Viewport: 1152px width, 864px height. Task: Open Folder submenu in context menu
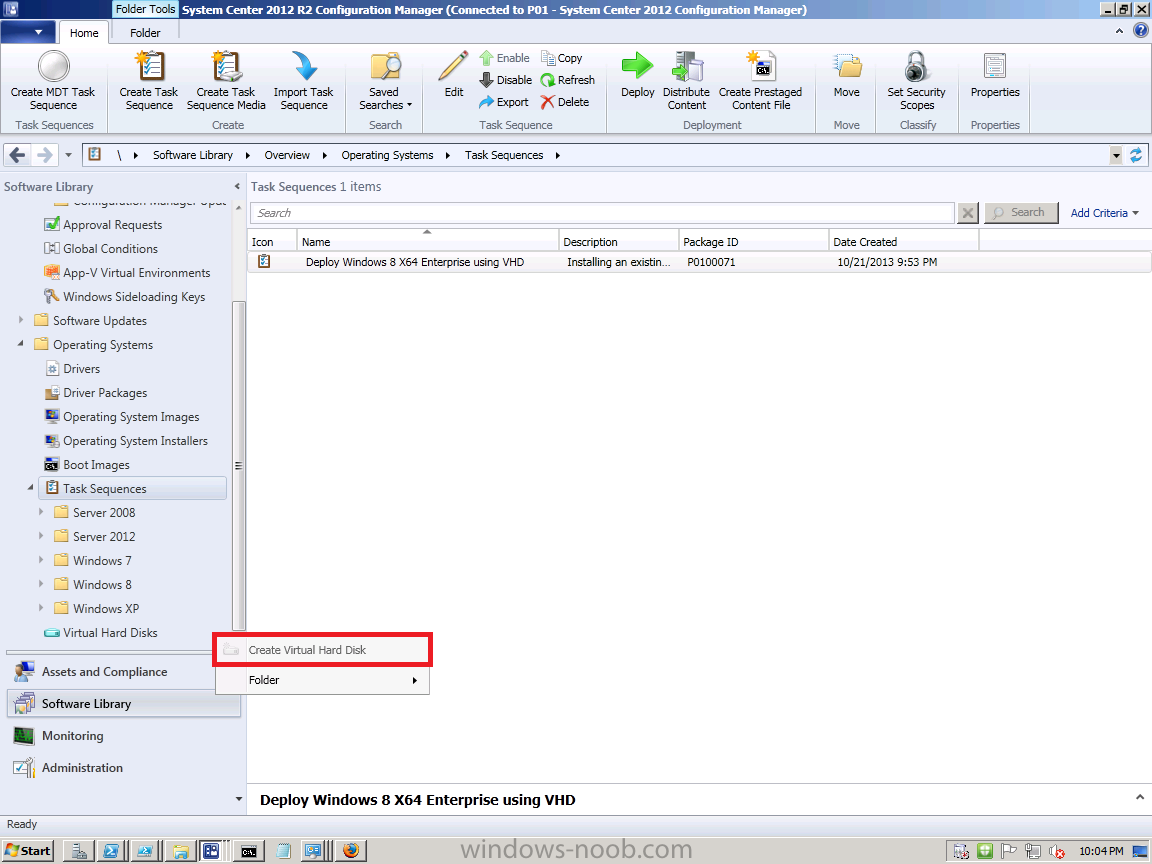(x=323, y=680)
